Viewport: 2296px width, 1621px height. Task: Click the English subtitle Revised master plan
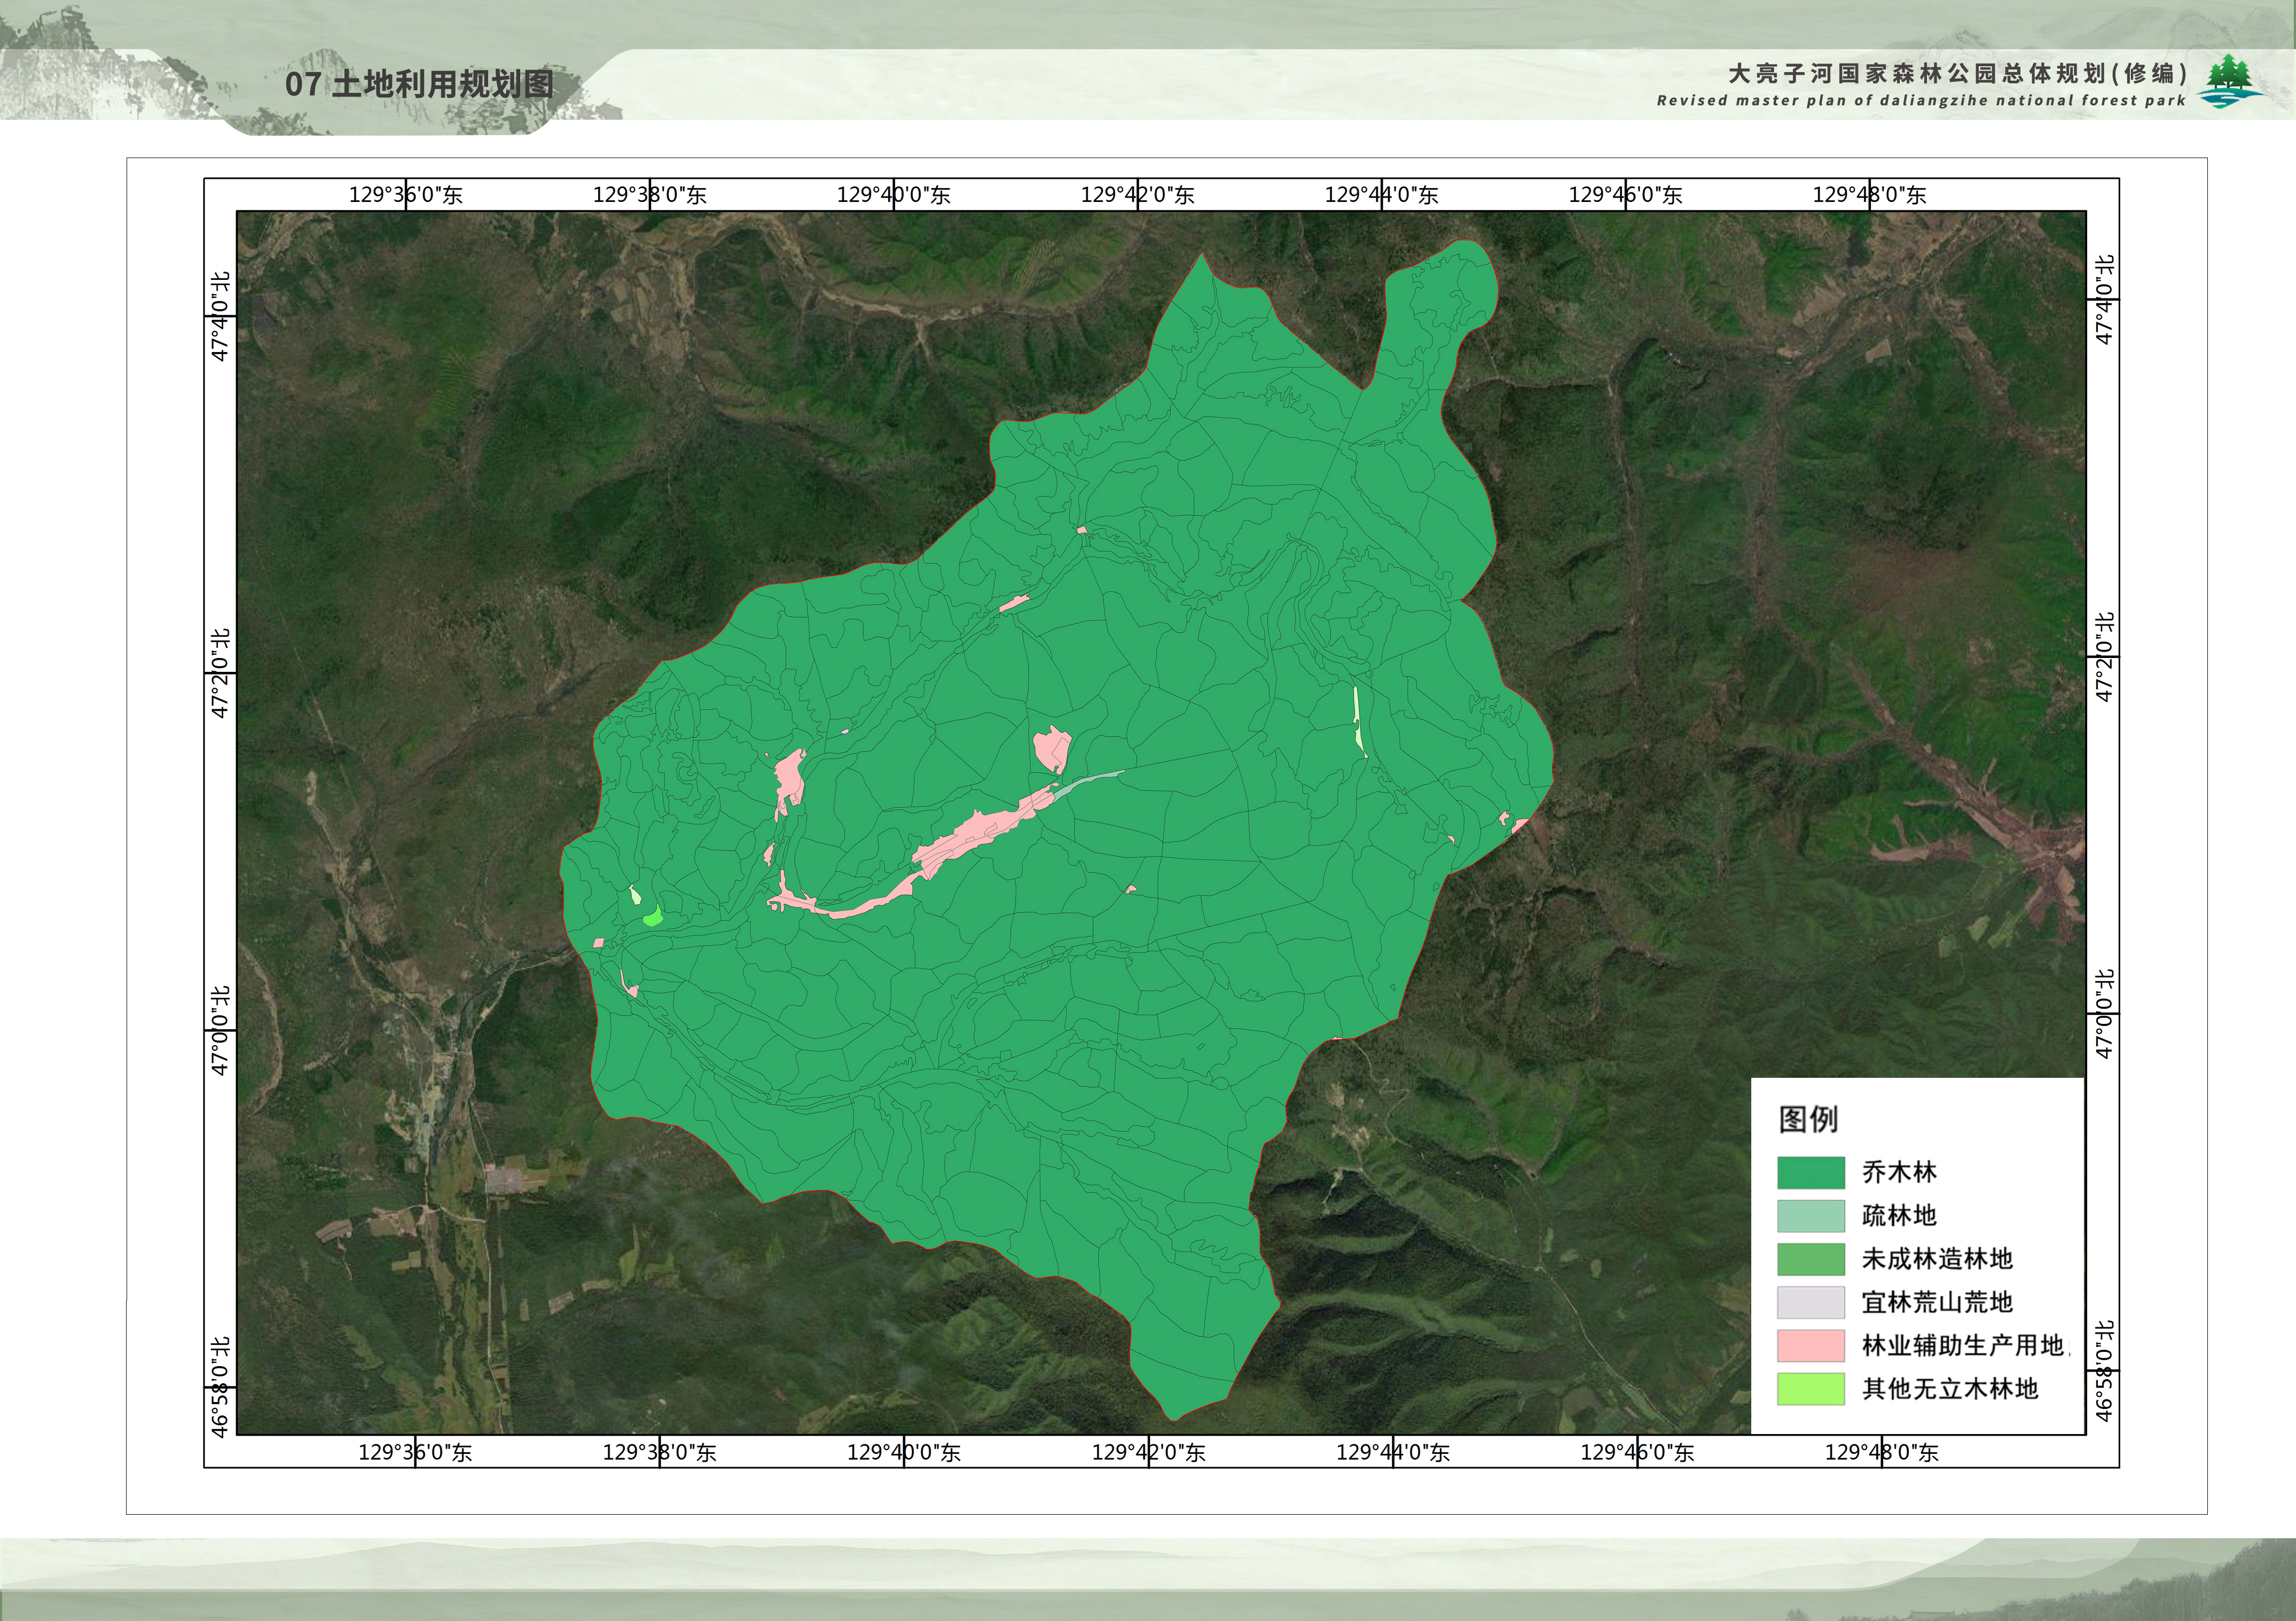coord(1920,101)
